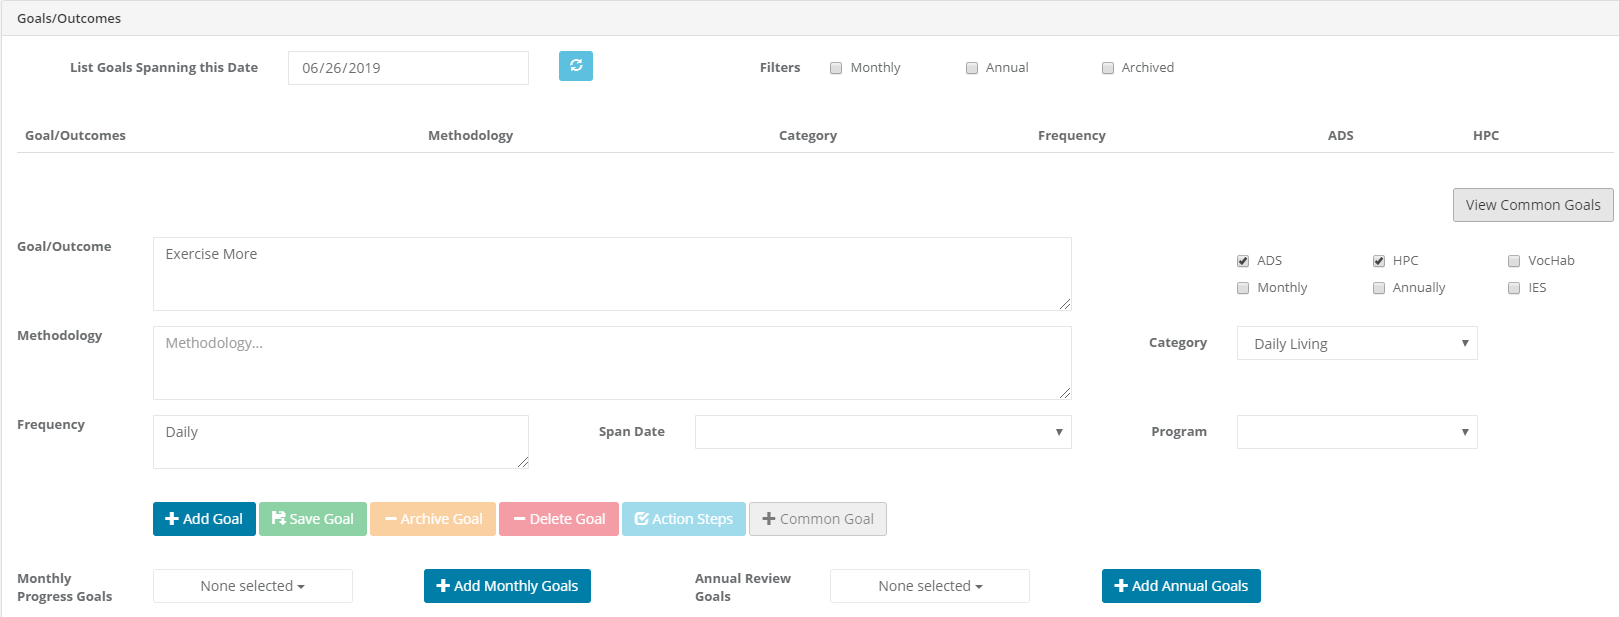Viewport: 1619px width, 617px height.
Task: Tick the Annually checkbox
Action: pyautogui.click(x=1379, y=288)
